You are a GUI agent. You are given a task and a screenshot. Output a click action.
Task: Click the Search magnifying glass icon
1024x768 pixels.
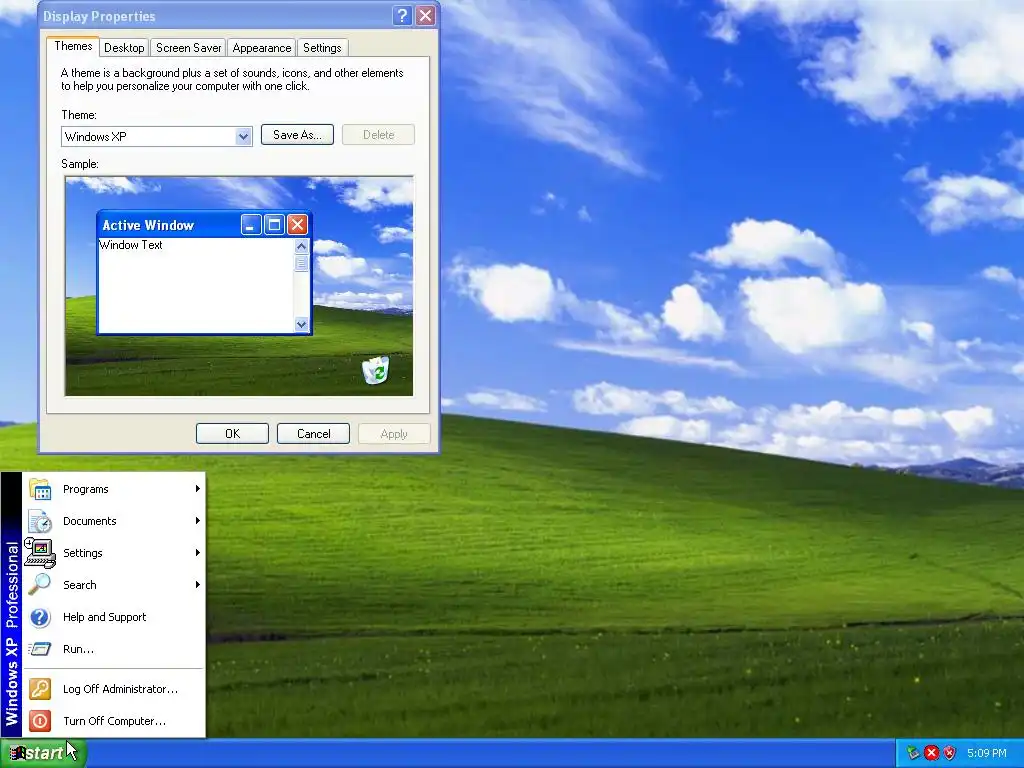tap(40, 584)
